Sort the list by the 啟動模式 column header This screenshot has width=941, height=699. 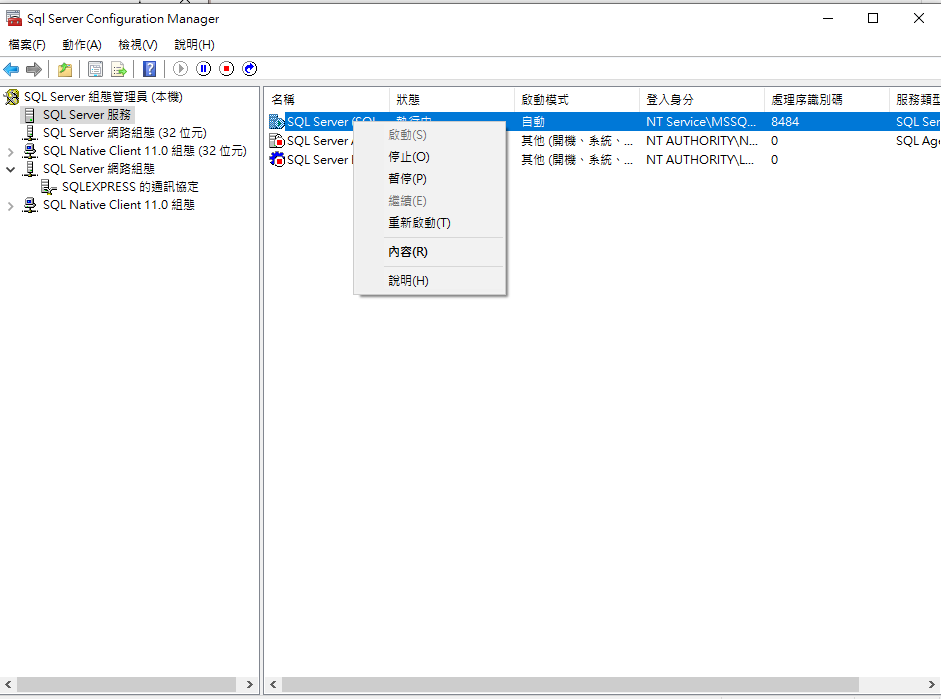576,100
